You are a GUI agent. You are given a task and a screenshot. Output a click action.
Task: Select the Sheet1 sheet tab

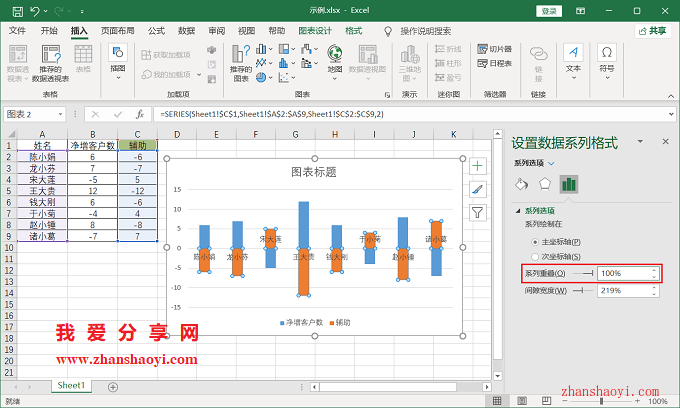71,385
